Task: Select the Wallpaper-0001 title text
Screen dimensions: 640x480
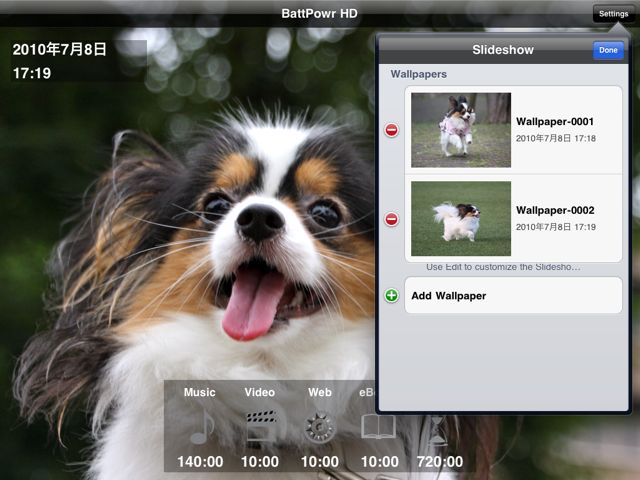Action: 555,122
